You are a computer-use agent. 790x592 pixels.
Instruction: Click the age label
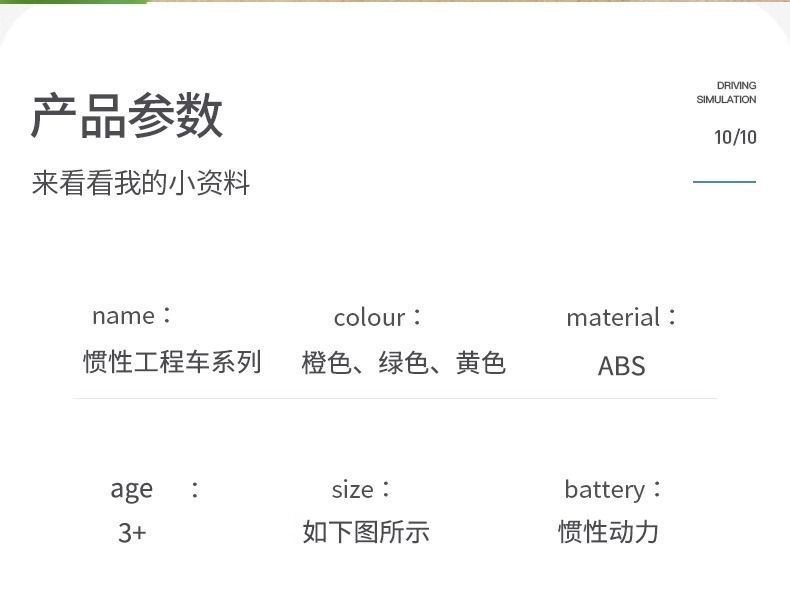[x=132, y=489]
